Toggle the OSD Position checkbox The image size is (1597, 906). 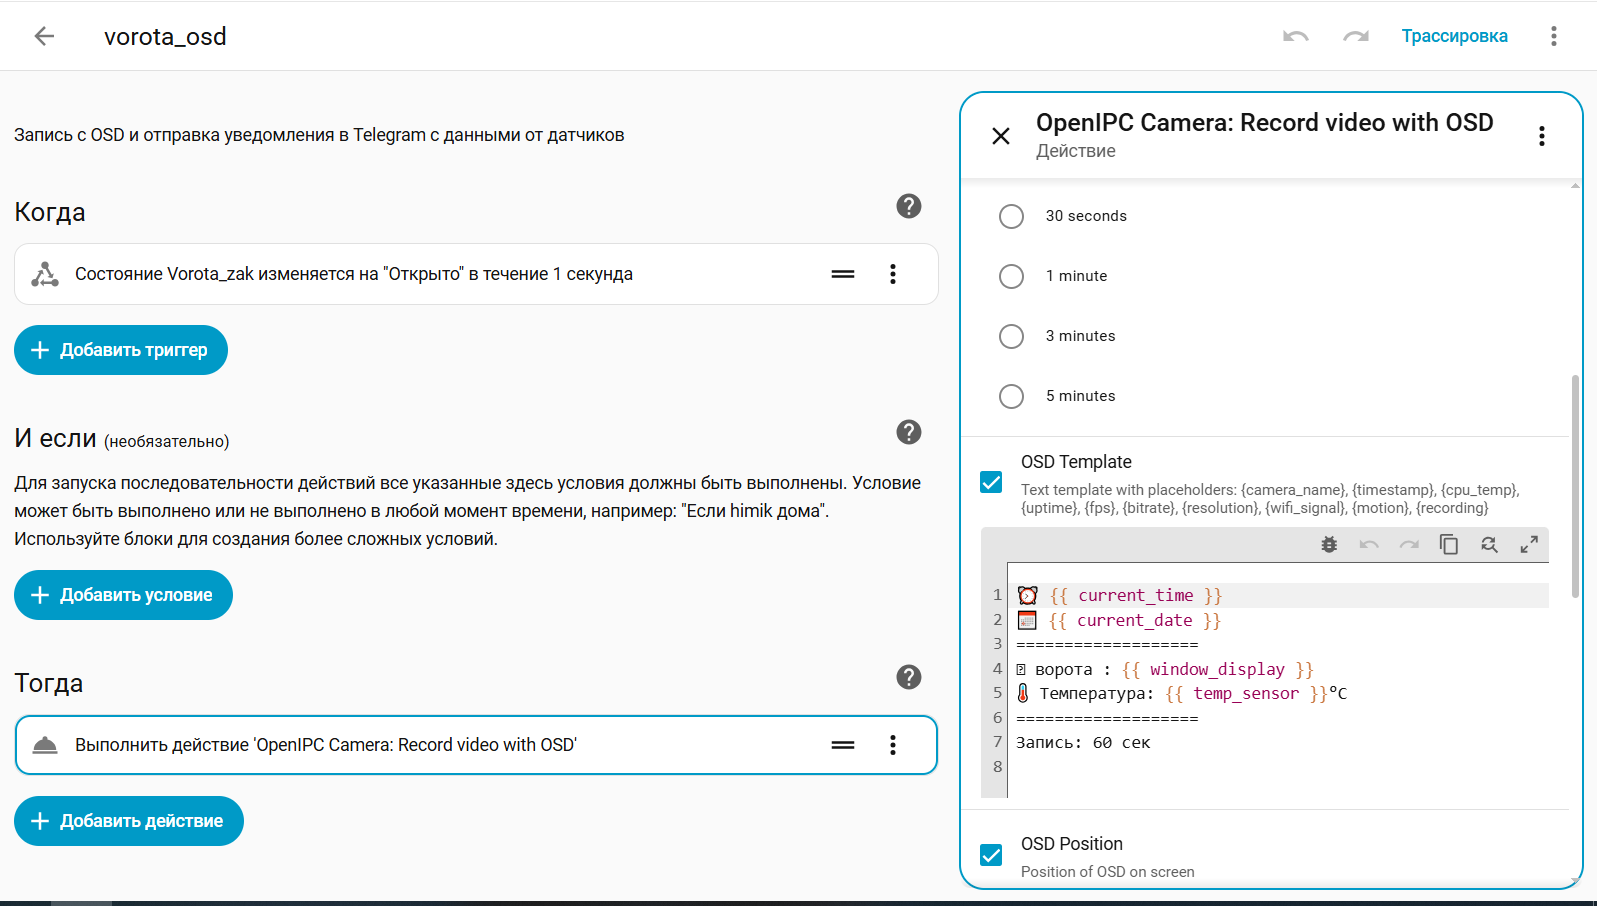point(991,855)
